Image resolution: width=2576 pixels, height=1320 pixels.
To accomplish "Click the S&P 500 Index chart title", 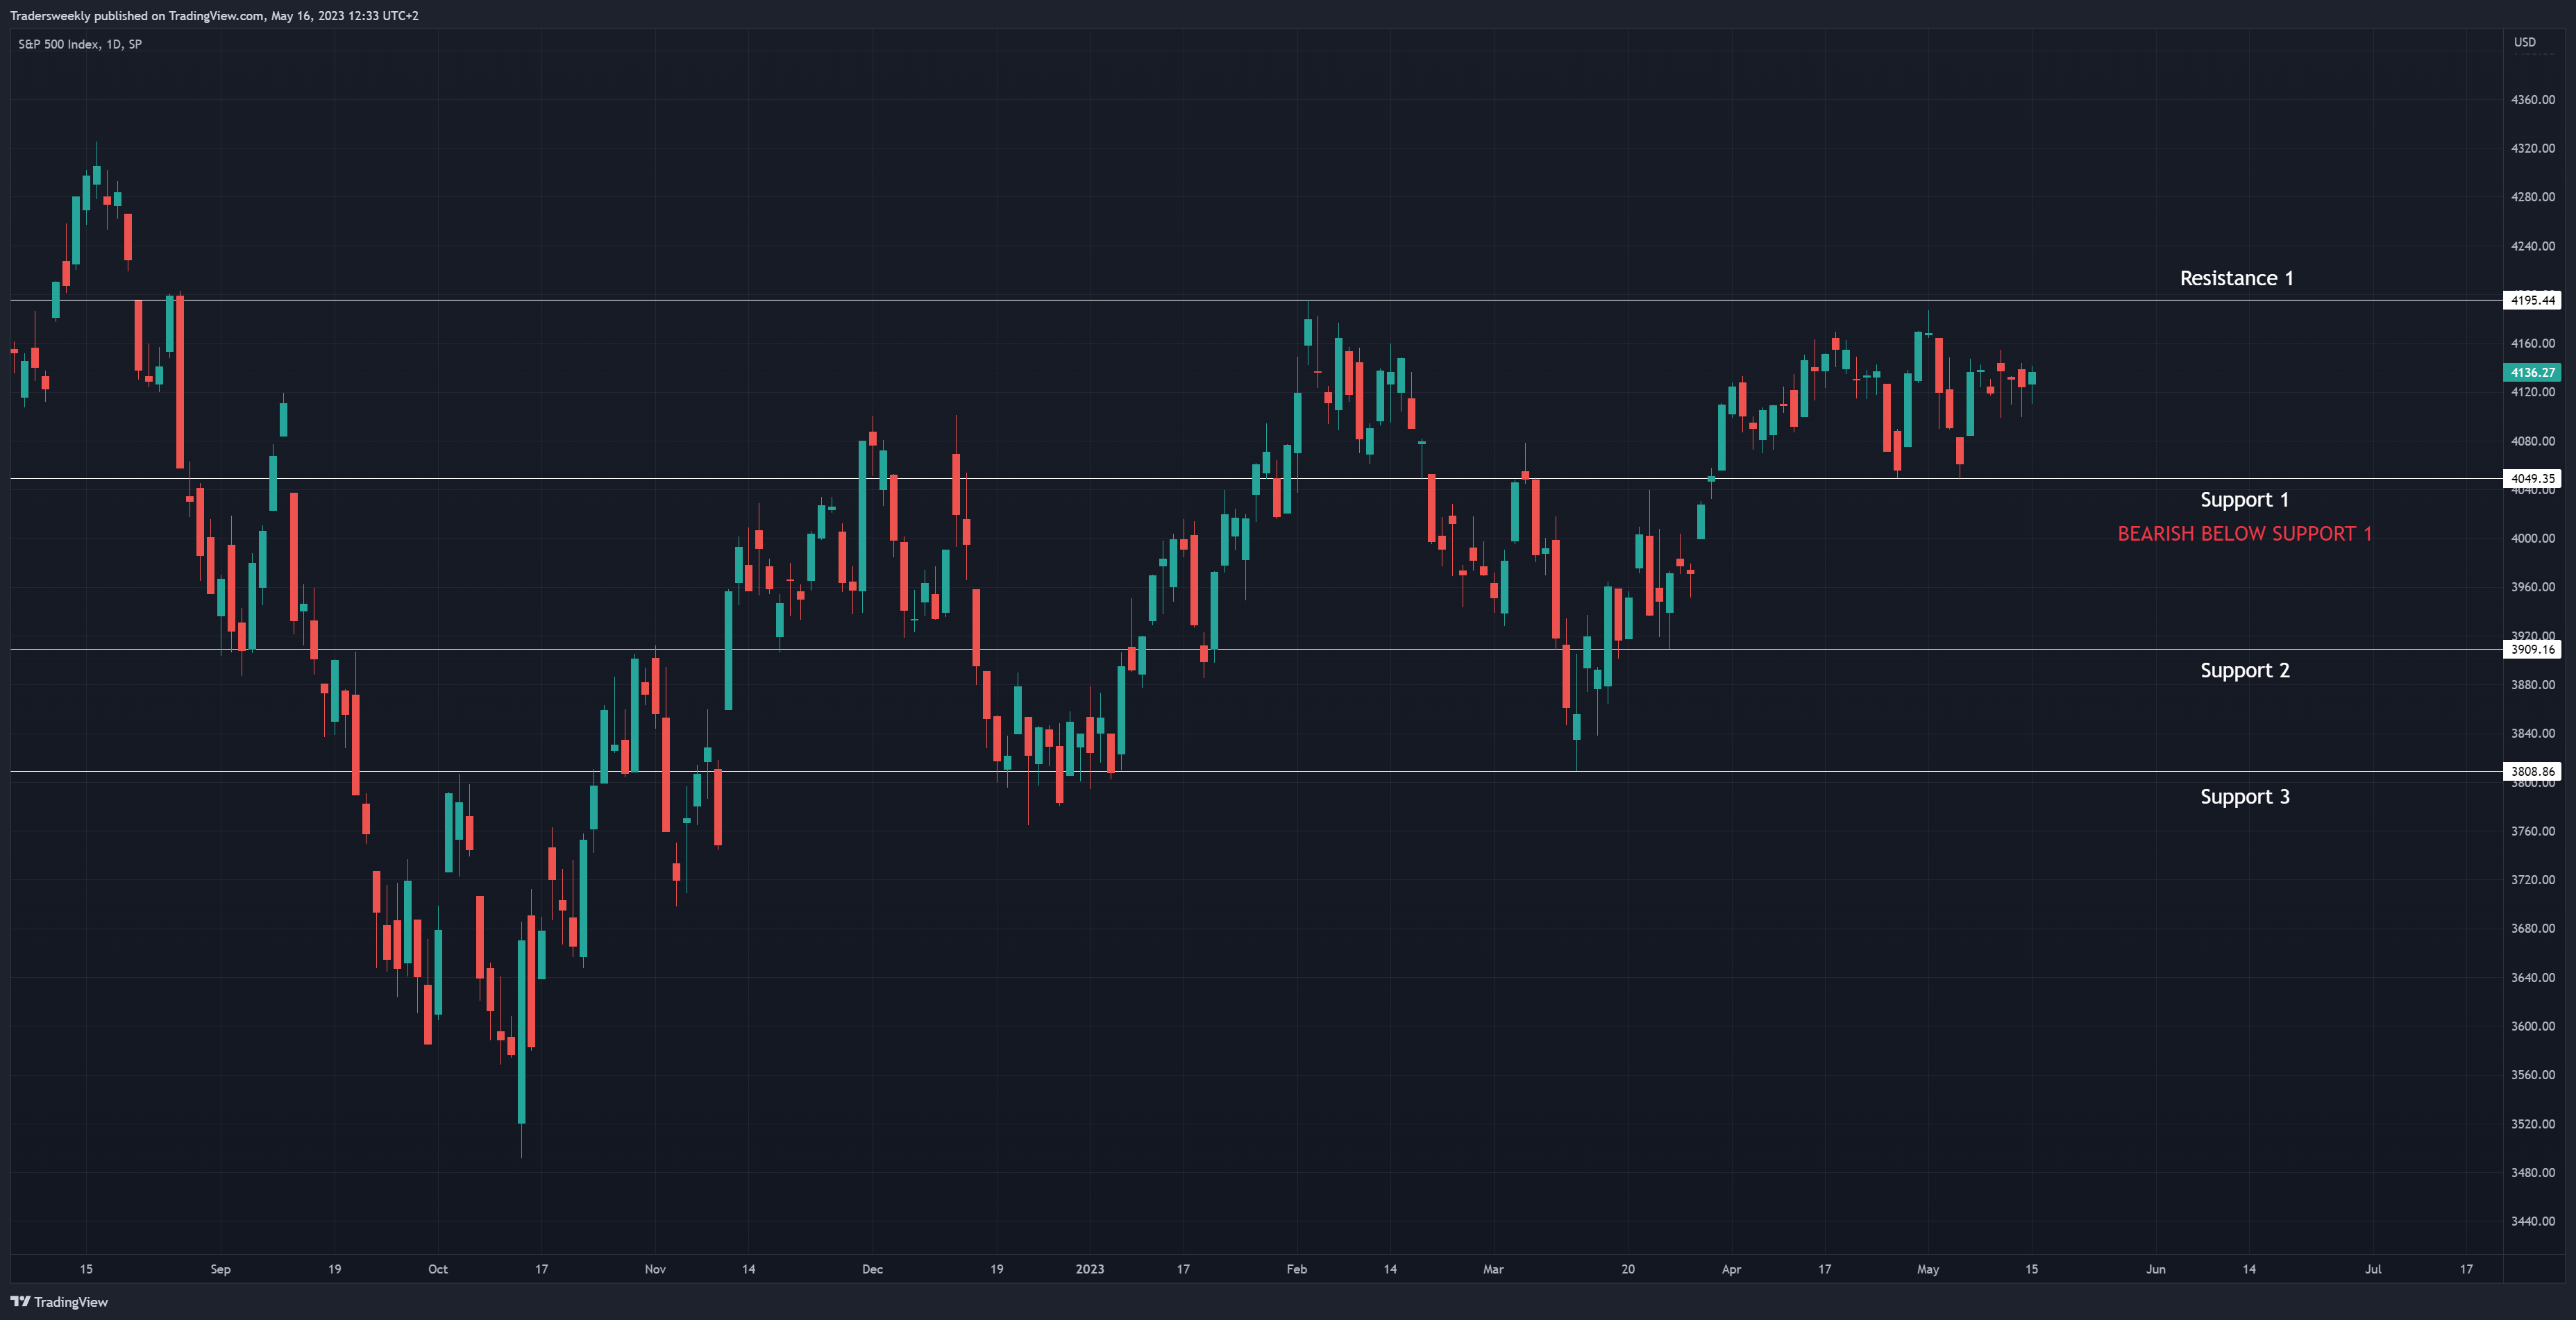I will 80,44.
